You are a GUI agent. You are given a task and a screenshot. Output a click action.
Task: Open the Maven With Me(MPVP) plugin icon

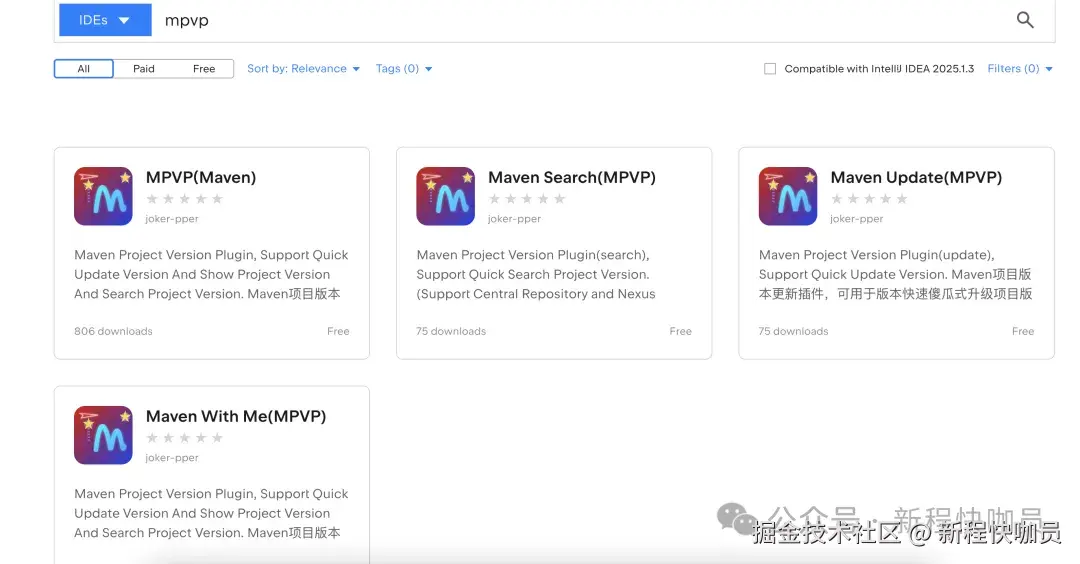click(103, 435)
